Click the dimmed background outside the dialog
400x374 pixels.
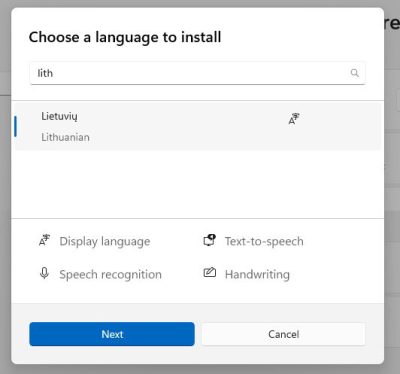point(392,200)
